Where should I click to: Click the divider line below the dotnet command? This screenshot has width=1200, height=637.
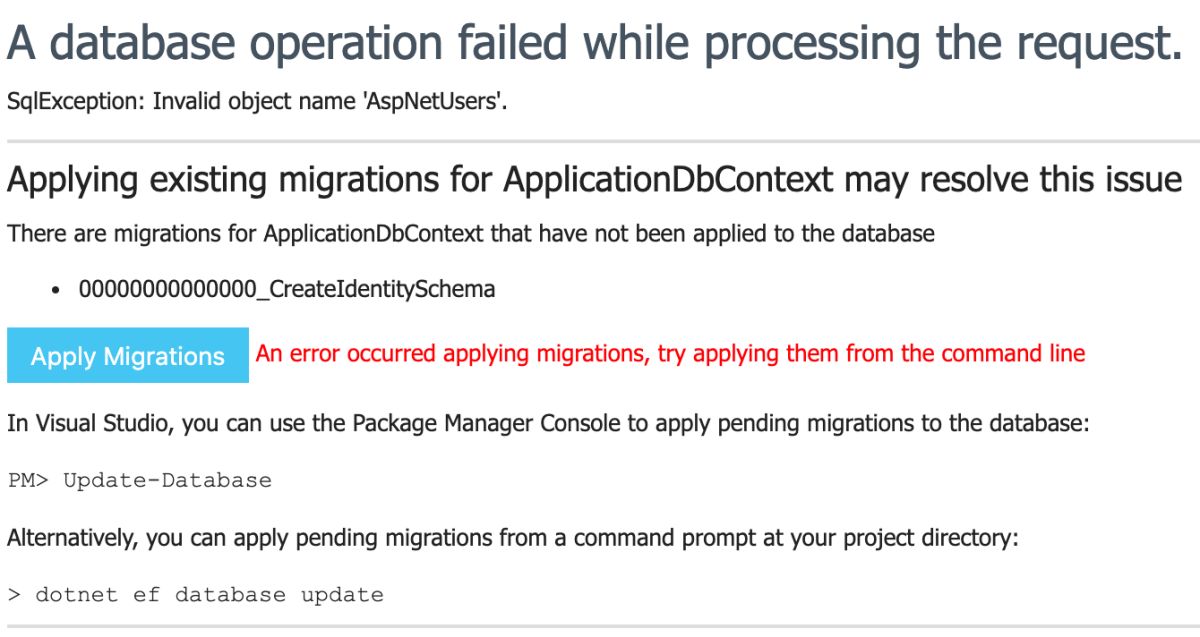tap(600, 627)
